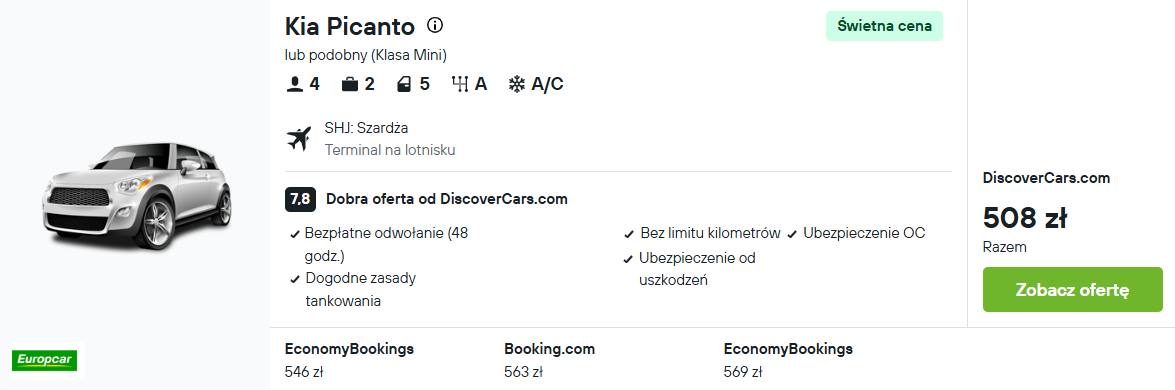This screenshot has height=390, width=1175.
Task: Click the 7,8 rating badge
Action: pos(300,199)
